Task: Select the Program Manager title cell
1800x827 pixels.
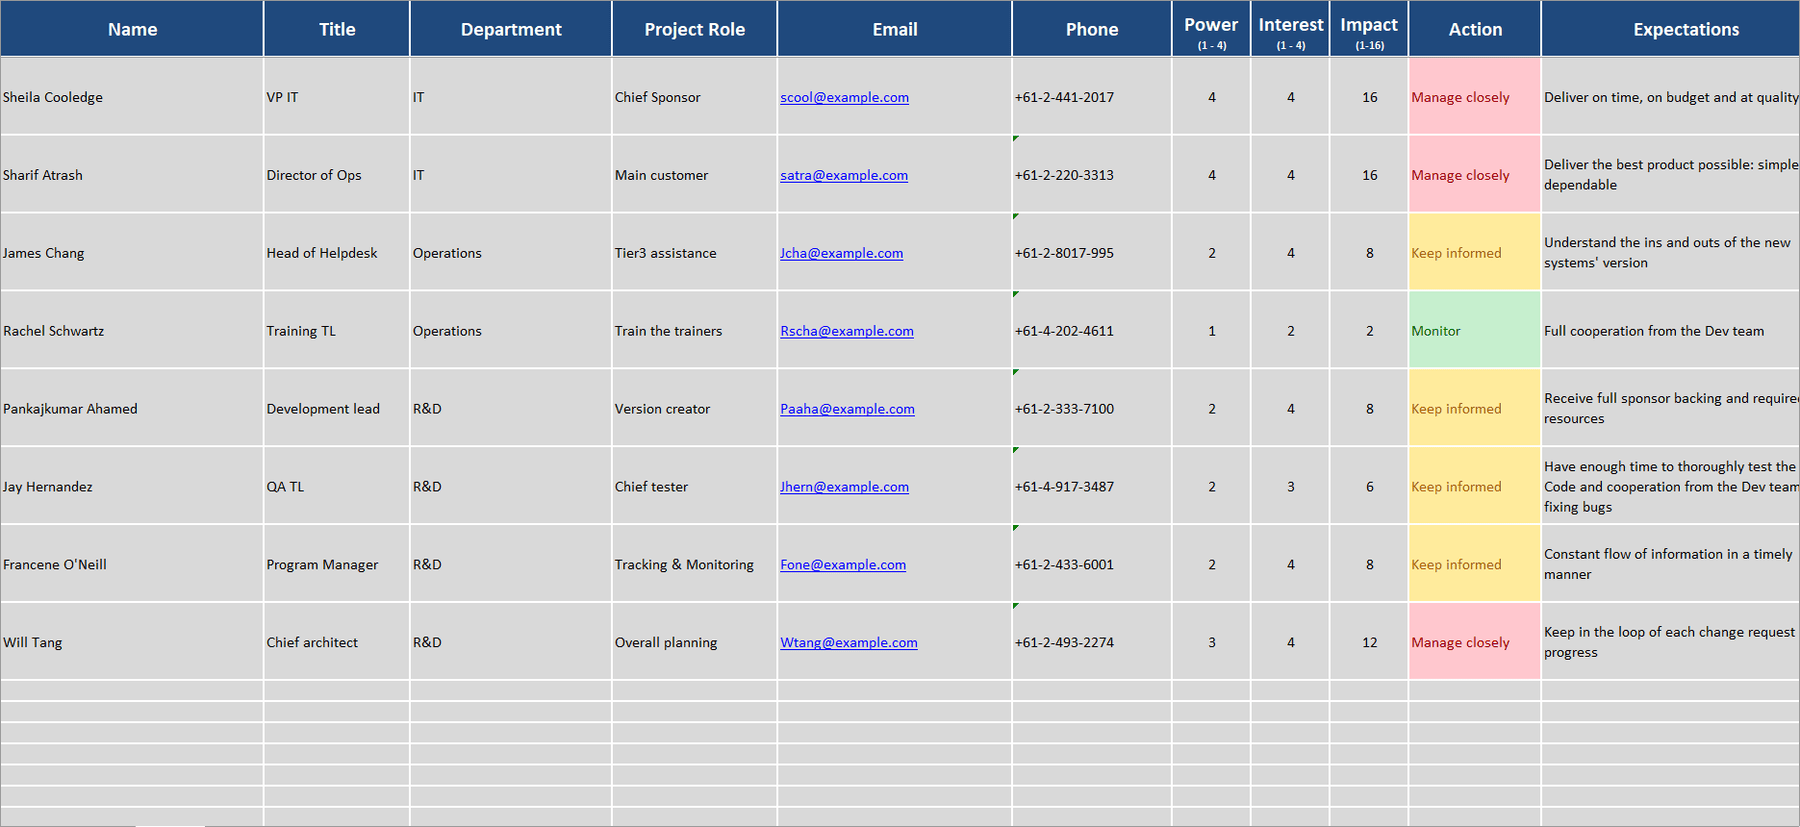Action: tap(337, 565)
